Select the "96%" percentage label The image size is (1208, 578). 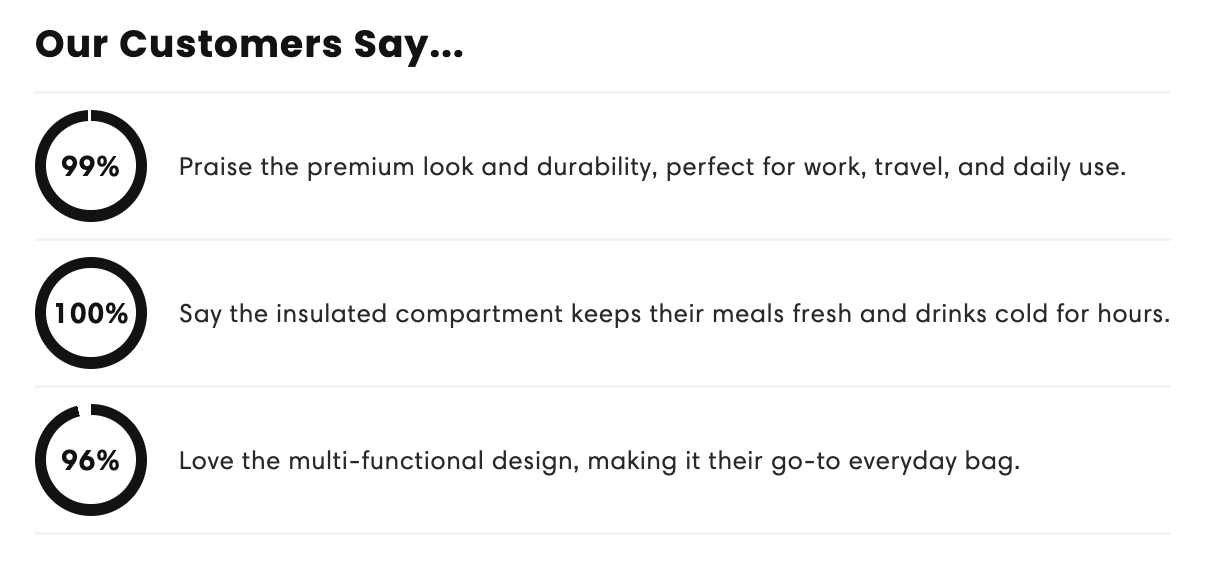coord(91,461)
